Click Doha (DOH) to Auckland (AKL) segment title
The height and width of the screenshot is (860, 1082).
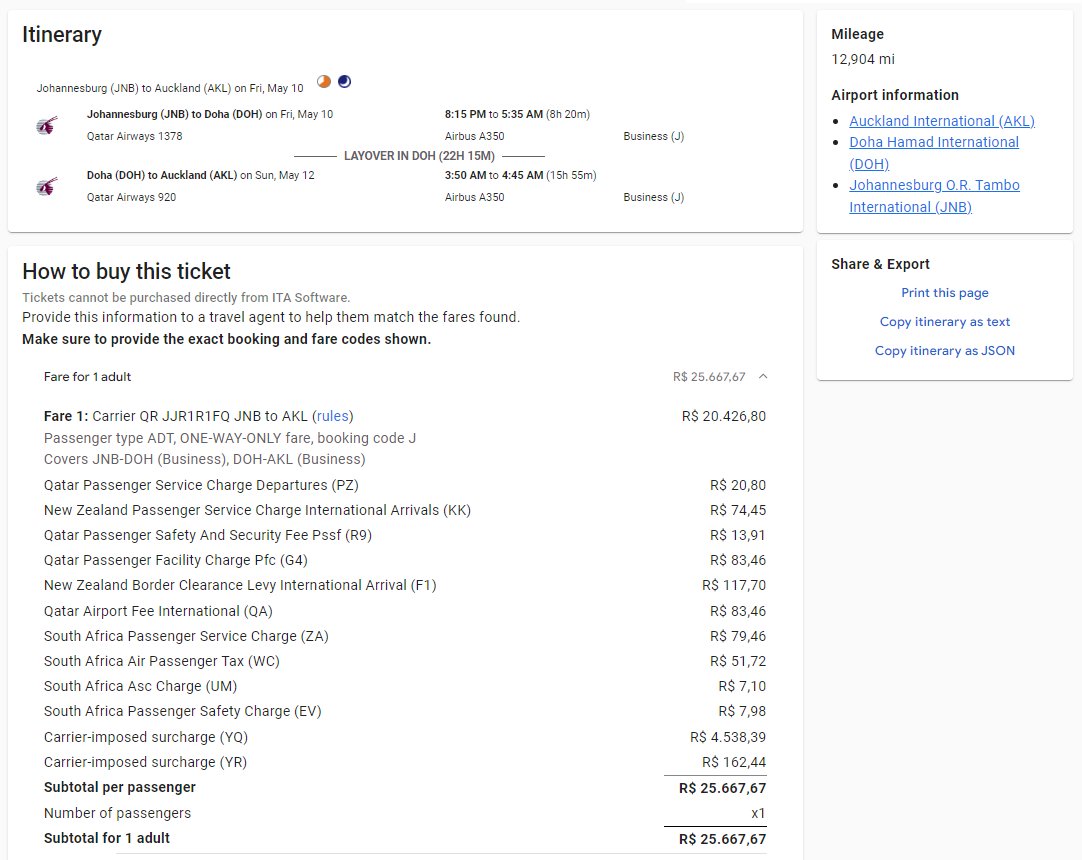click(x=162, y=175)
